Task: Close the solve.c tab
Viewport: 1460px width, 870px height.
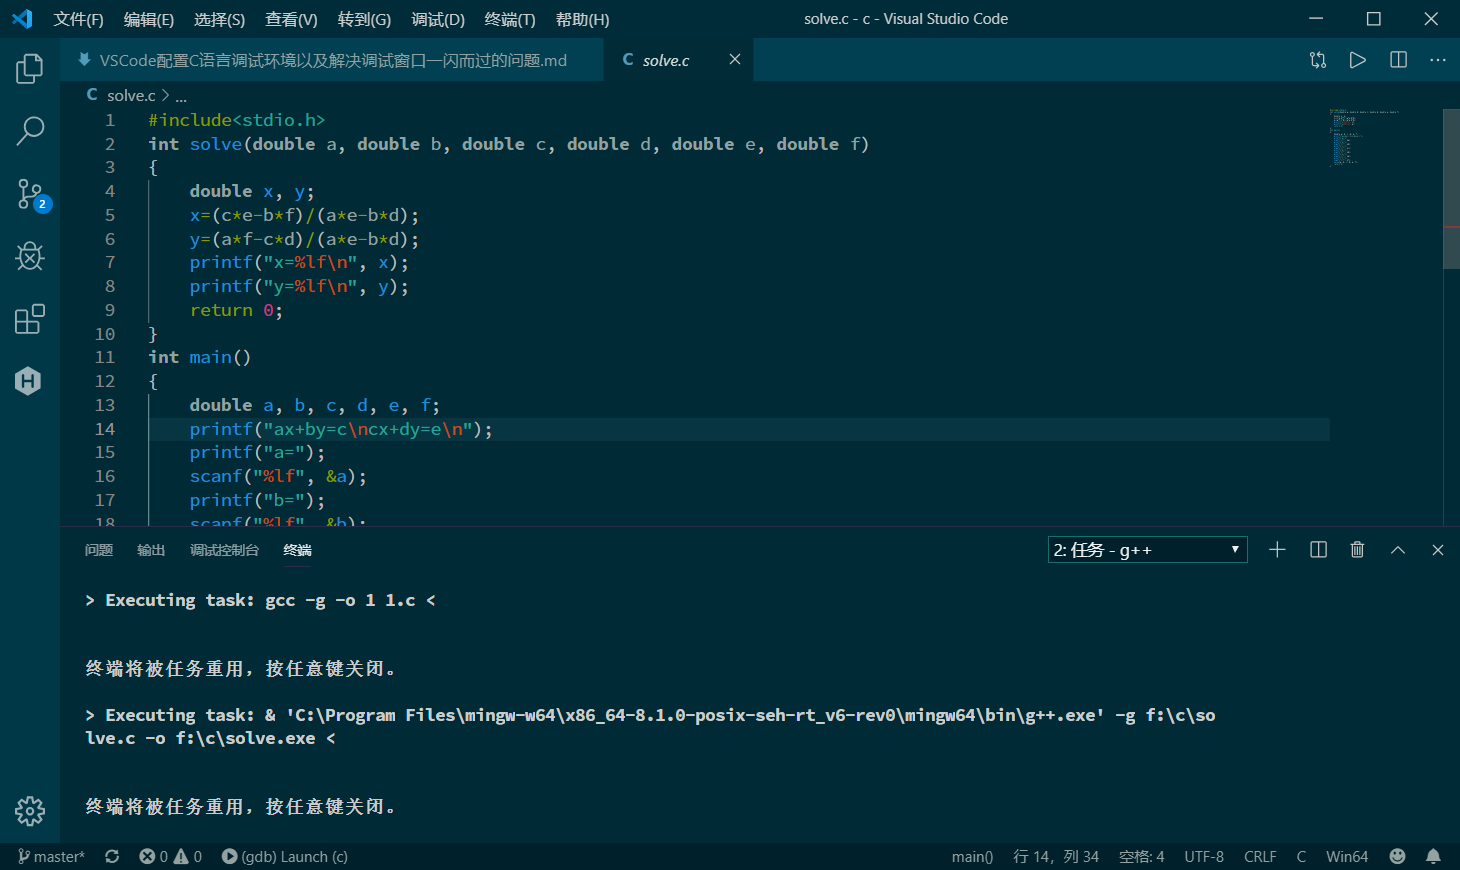Action: (735, 60)
